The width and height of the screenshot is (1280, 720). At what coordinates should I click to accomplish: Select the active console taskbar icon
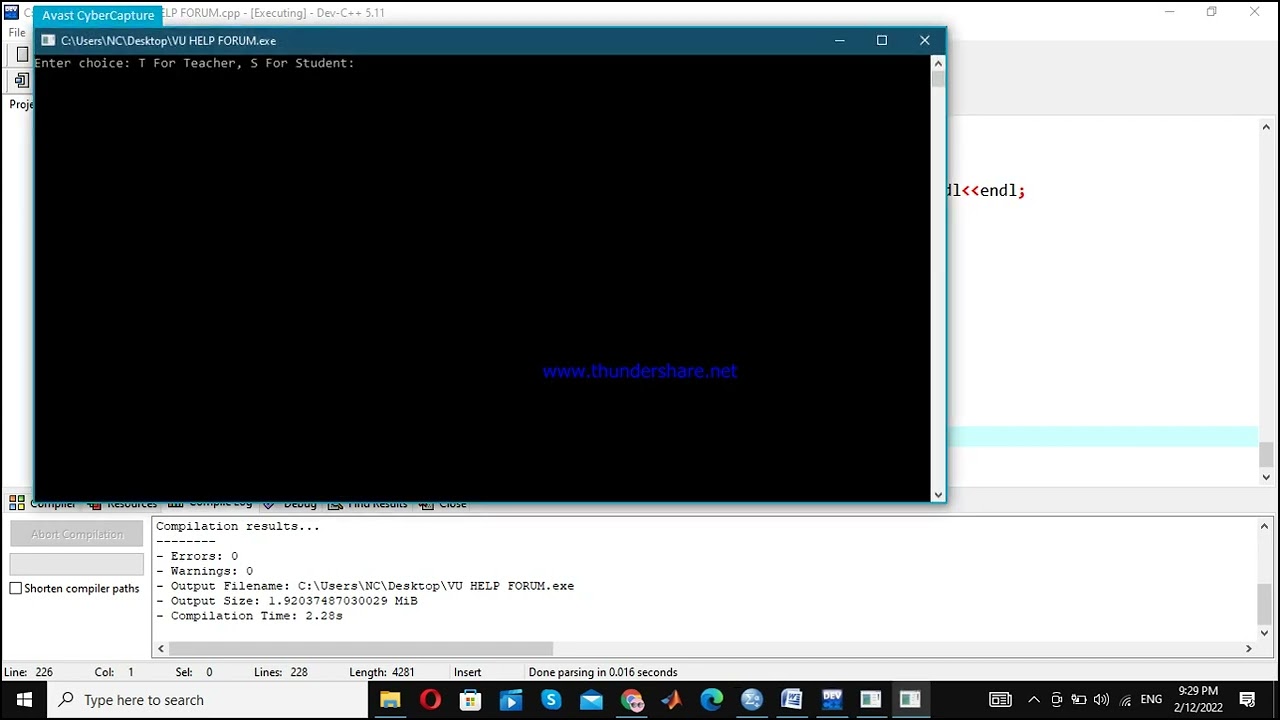point(910,700)
